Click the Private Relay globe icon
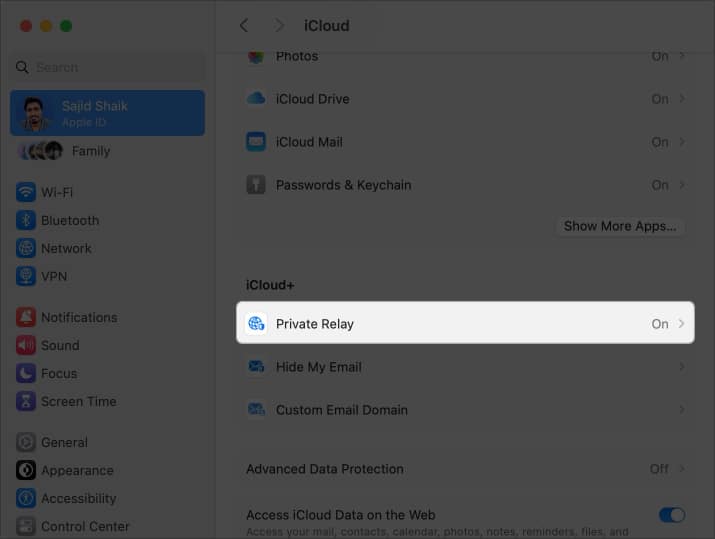Viewport: 715px width, 539px height. 256,324
